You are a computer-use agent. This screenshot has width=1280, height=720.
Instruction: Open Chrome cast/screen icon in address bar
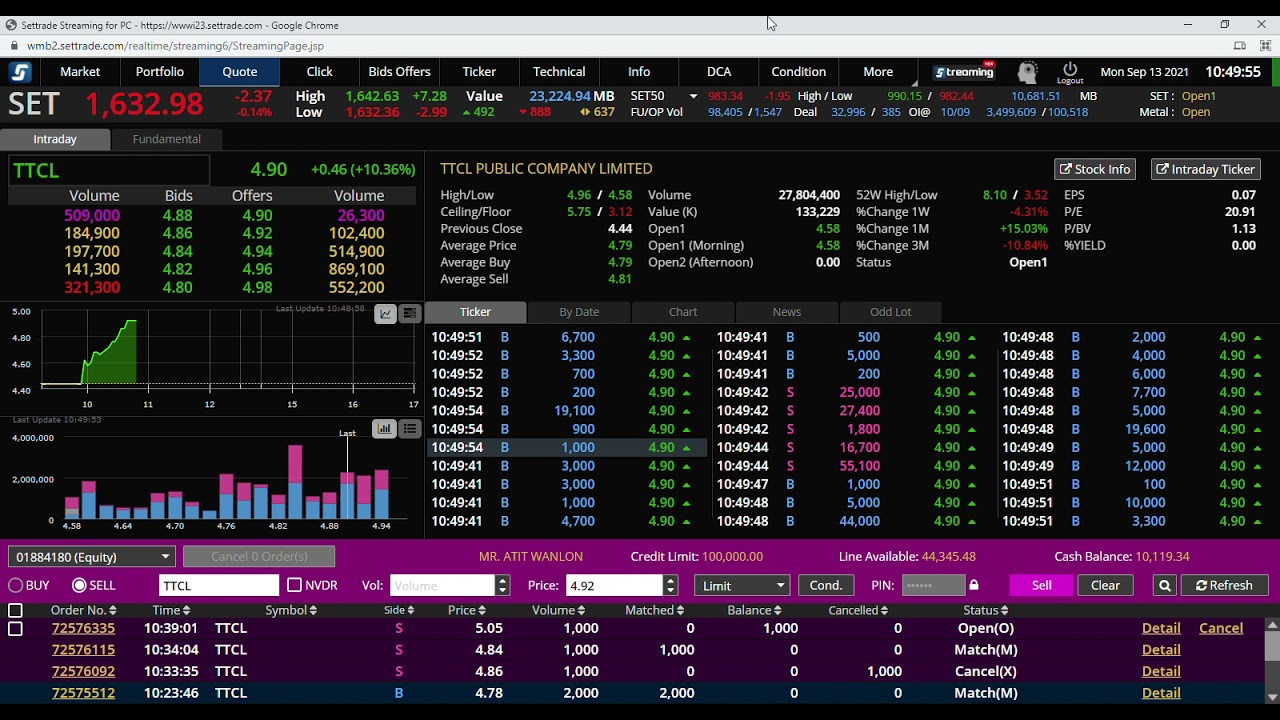click(1240, 46)
